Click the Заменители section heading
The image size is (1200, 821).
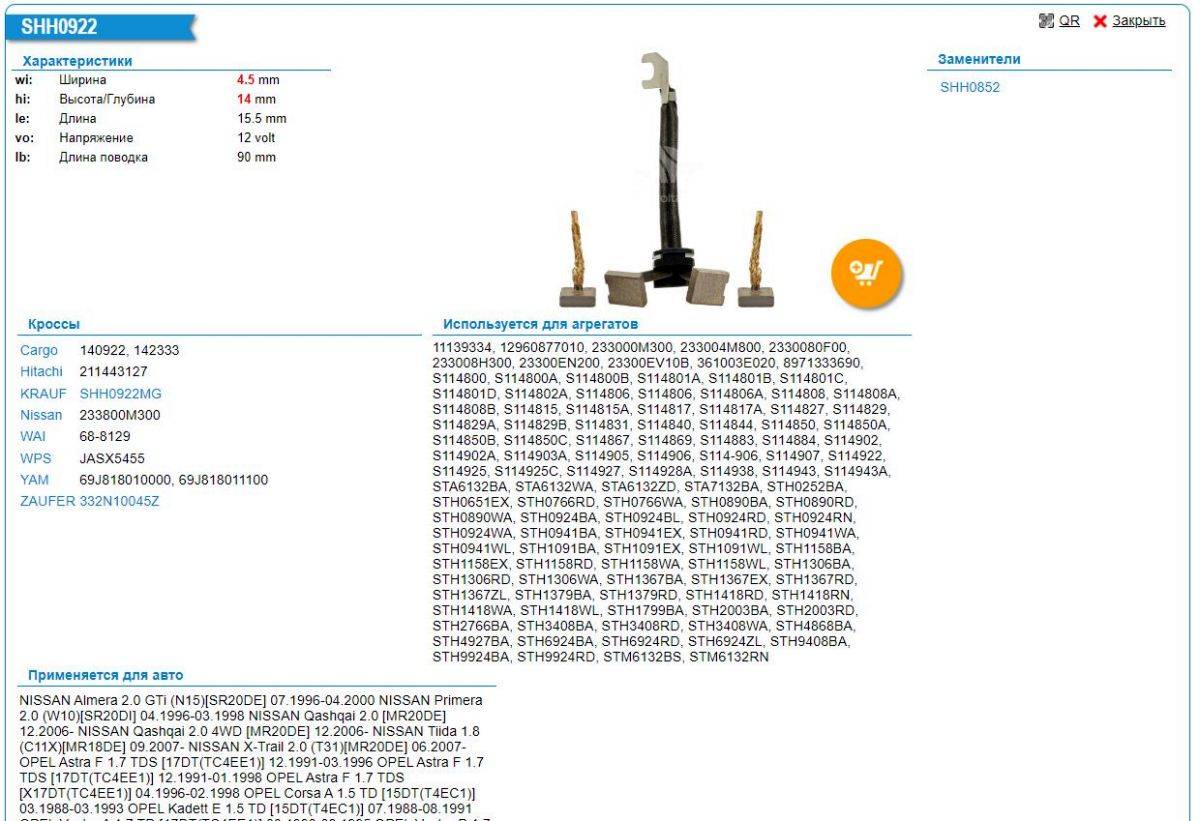978,60
